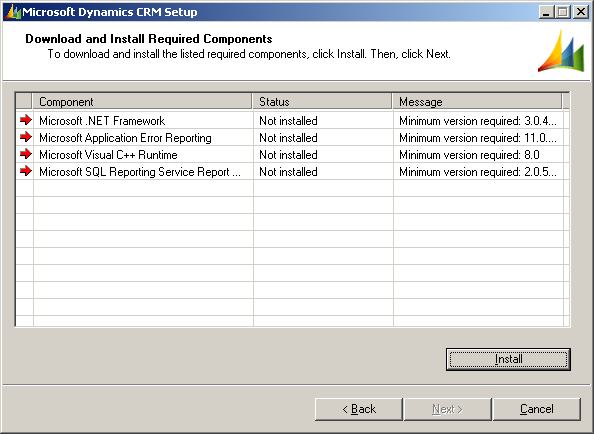Screen dimensions: 594x434
Task: Select Microsoft SQL Reporting Service Report row
Action: 290,172
